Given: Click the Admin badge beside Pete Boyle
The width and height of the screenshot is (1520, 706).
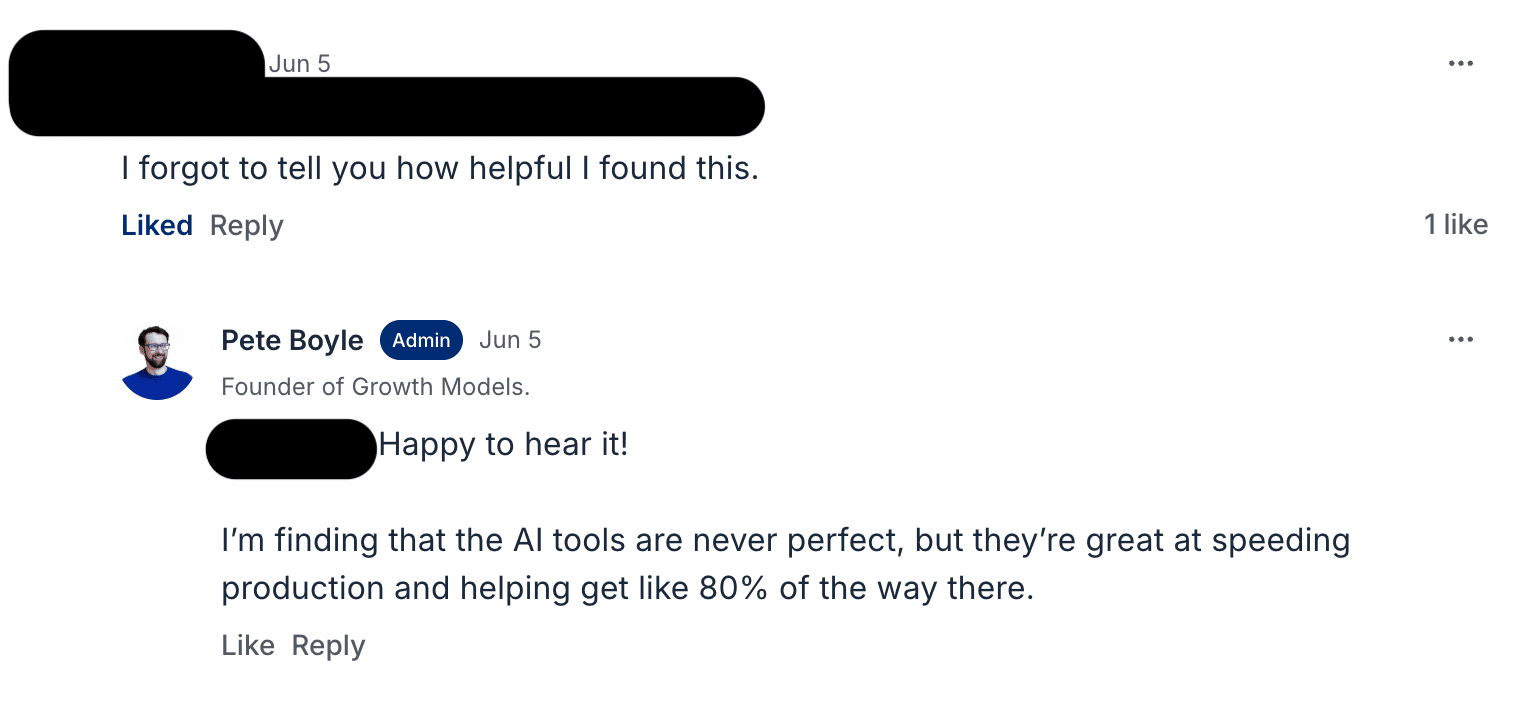Looking at the screenshot, I should 421,340.
